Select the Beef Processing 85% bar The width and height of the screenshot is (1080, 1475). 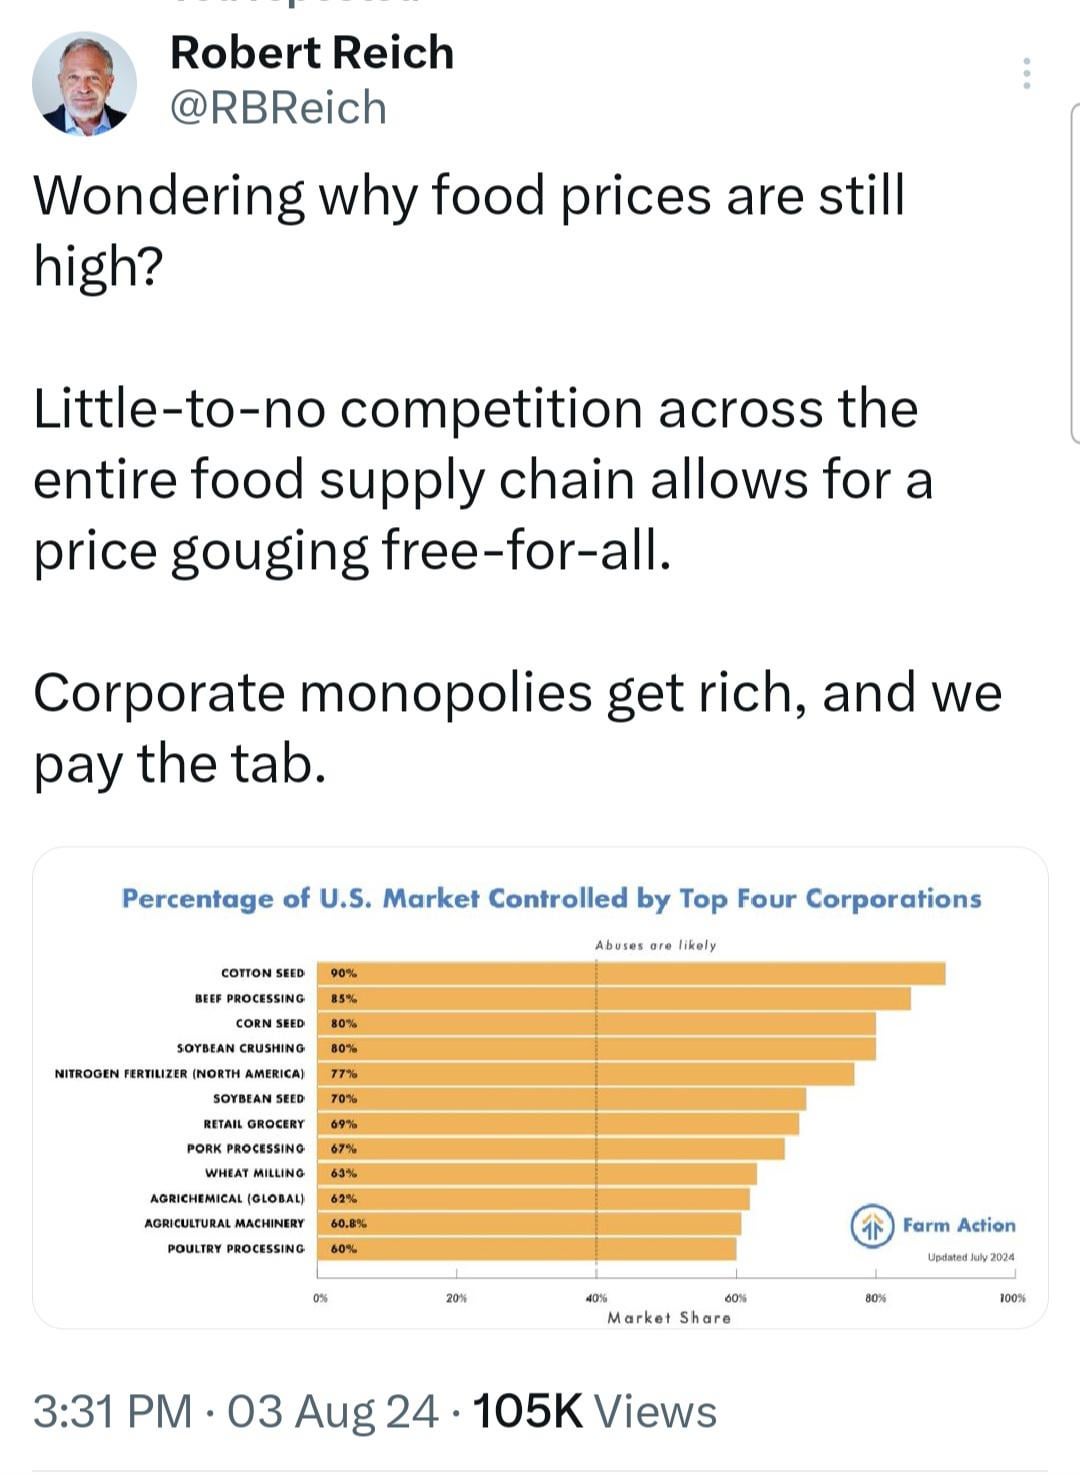(x=614, y=998)
